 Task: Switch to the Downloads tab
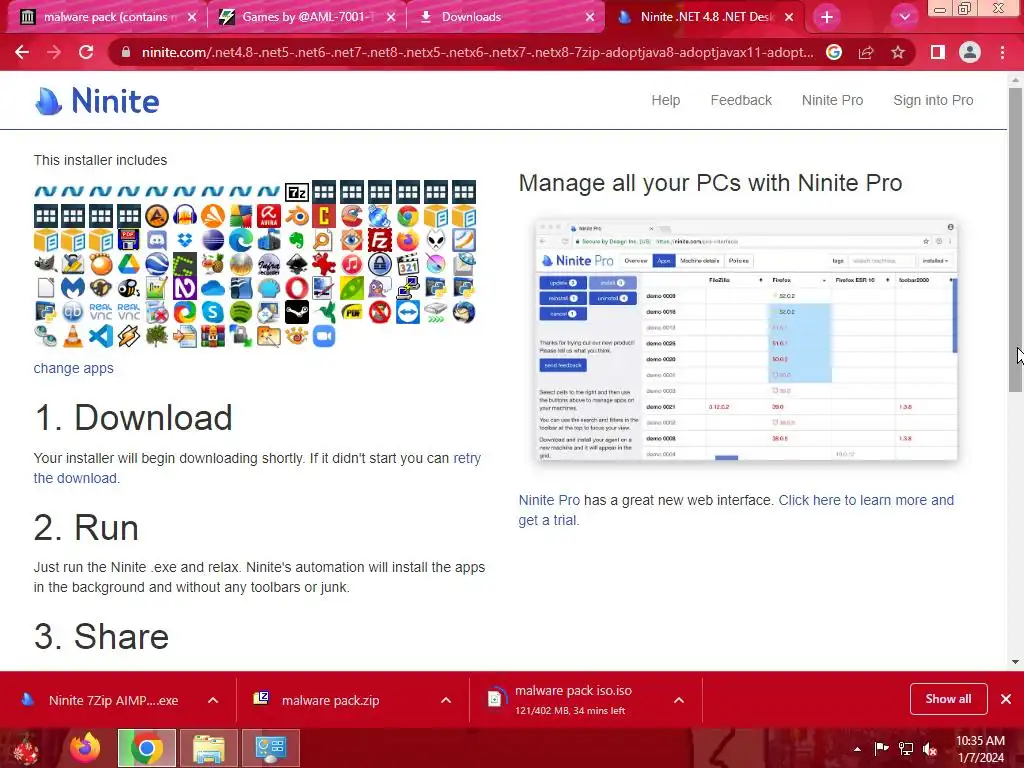503,17
